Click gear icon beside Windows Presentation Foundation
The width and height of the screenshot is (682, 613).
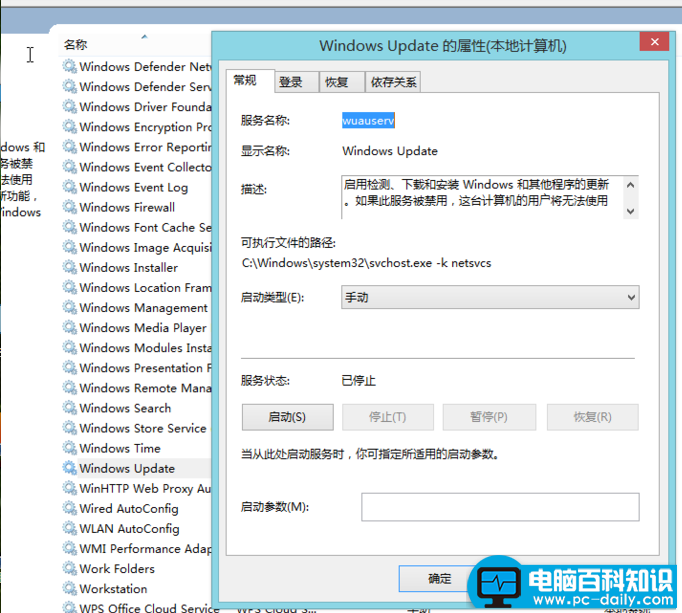point(69,368)
